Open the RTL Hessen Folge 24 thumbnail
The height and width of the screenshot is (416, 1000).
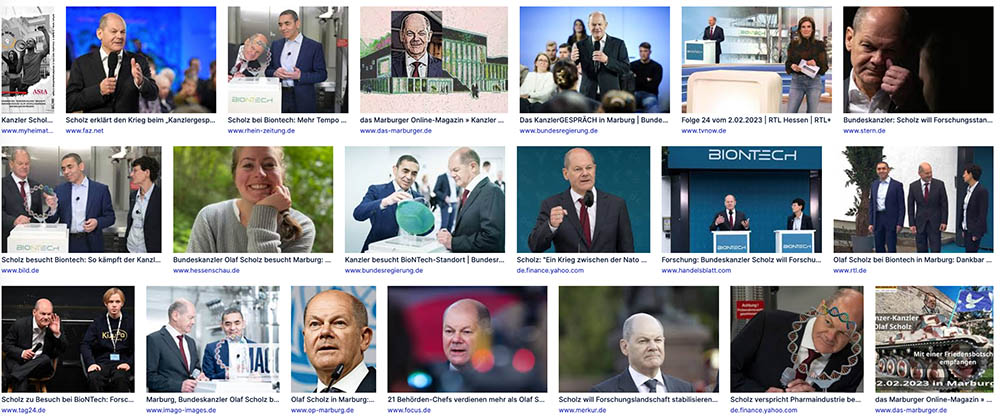756,59
